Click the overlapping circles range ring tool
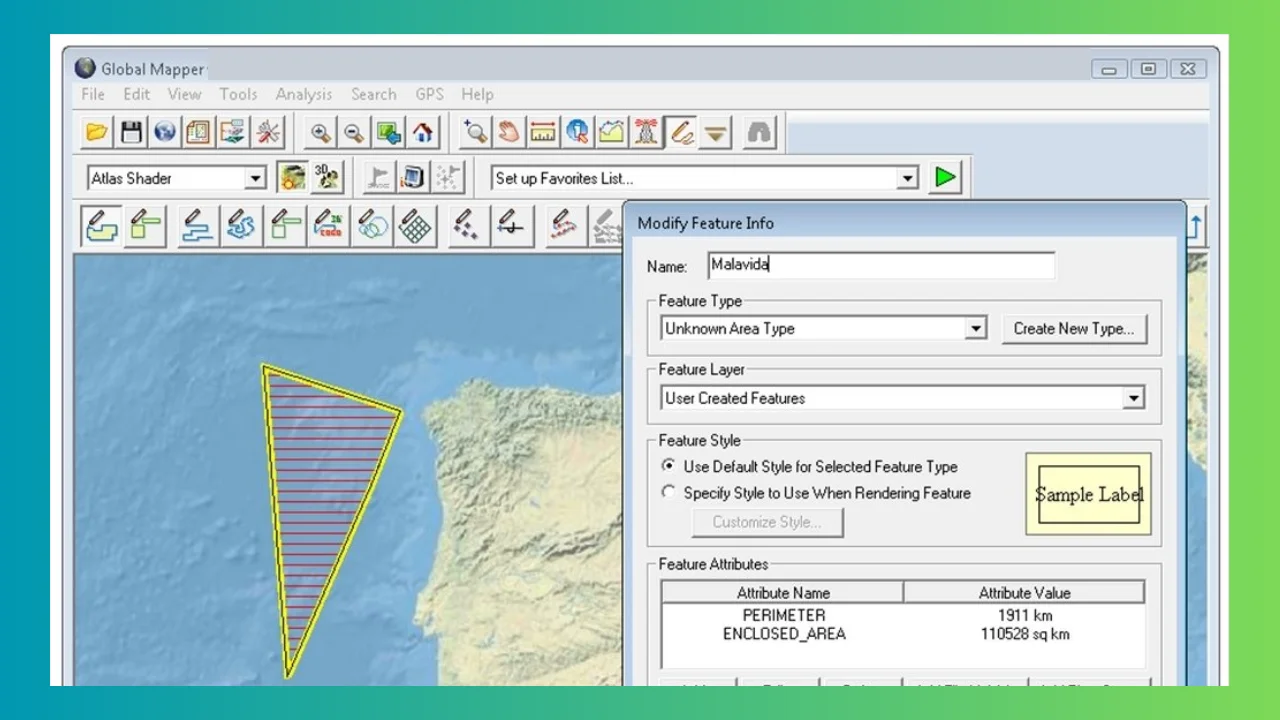1280x720 pixels. (372, 225)
